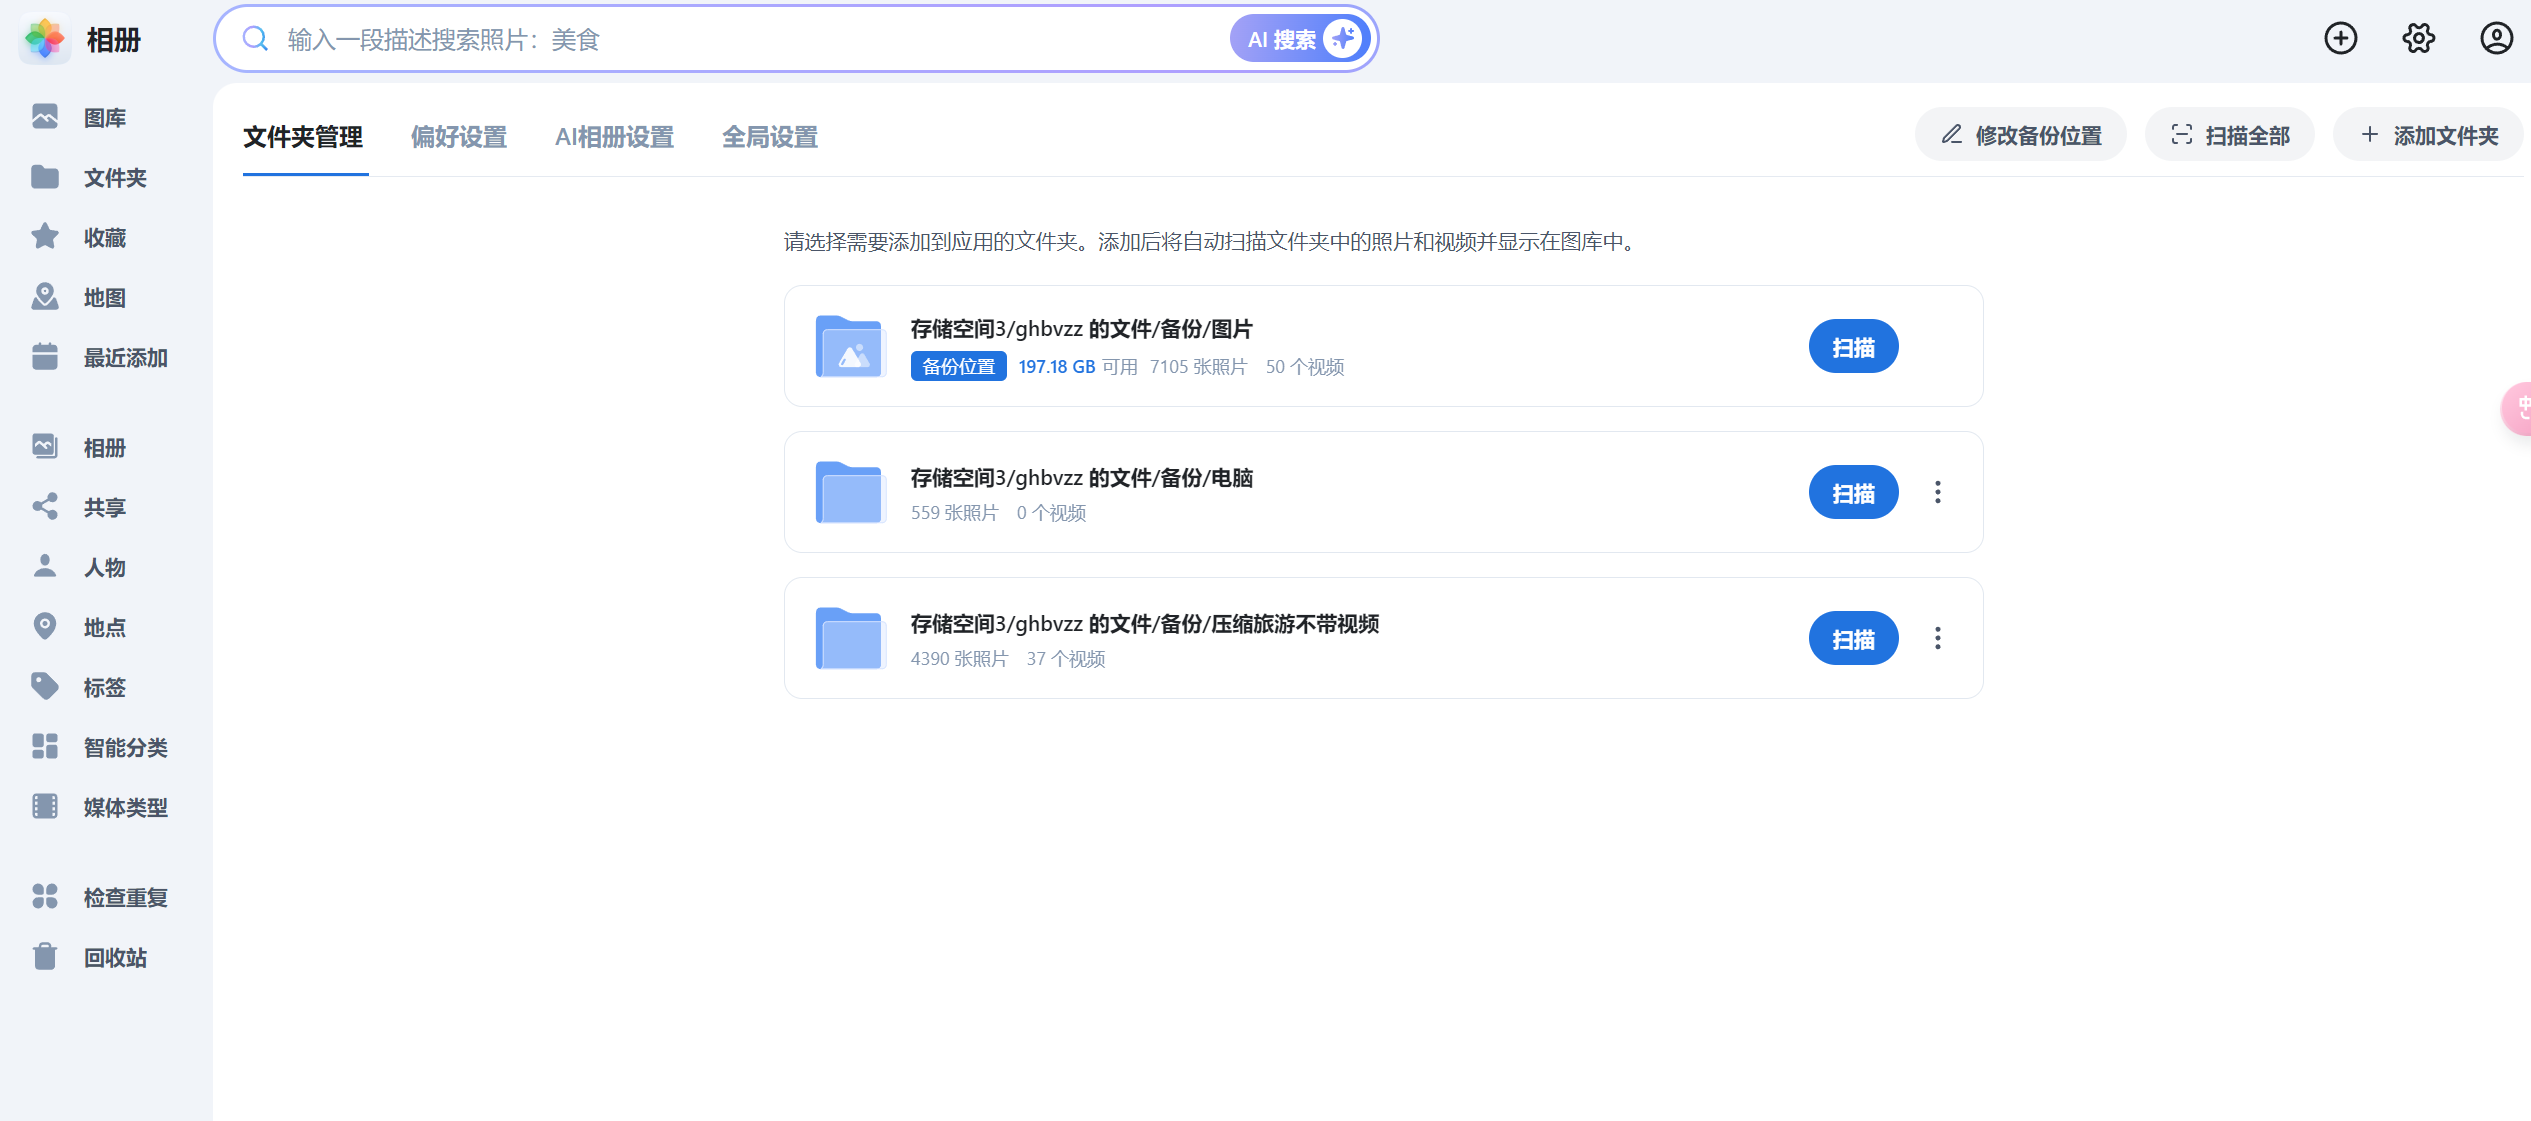
Task: Open Smart Classification in sidebar
Action: [x=45, y=747]
